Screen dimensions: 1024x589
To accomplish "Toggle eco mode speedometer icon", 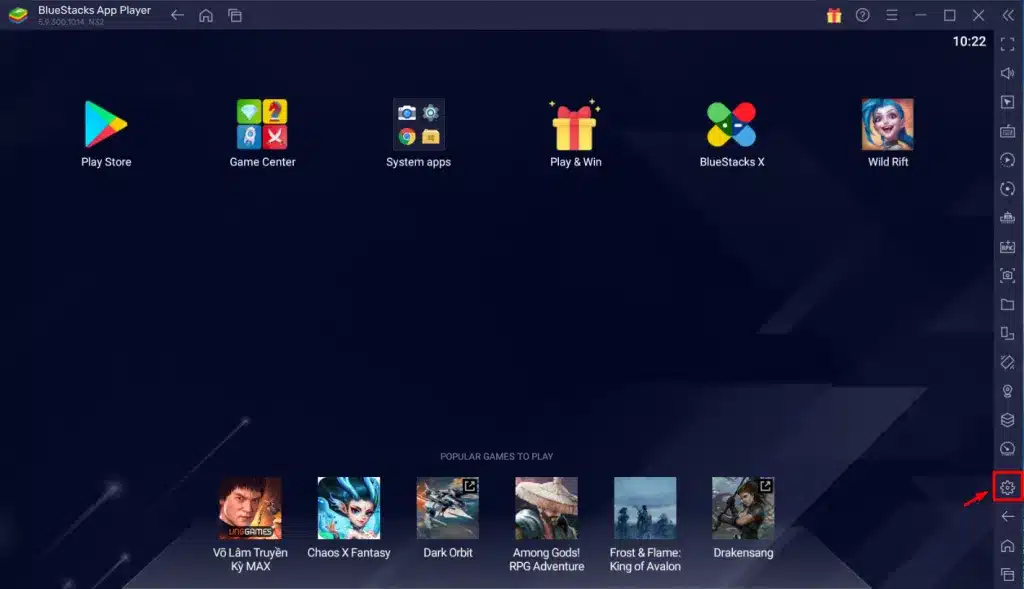I will (1008, 449).
